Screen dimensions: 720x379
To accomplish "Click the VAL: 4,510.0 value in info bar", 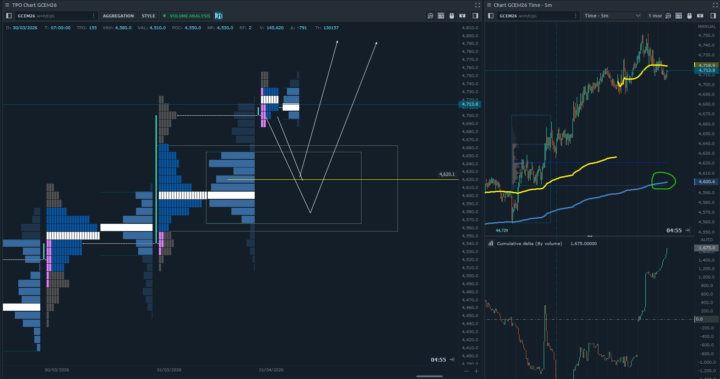I will coord(152,28).
